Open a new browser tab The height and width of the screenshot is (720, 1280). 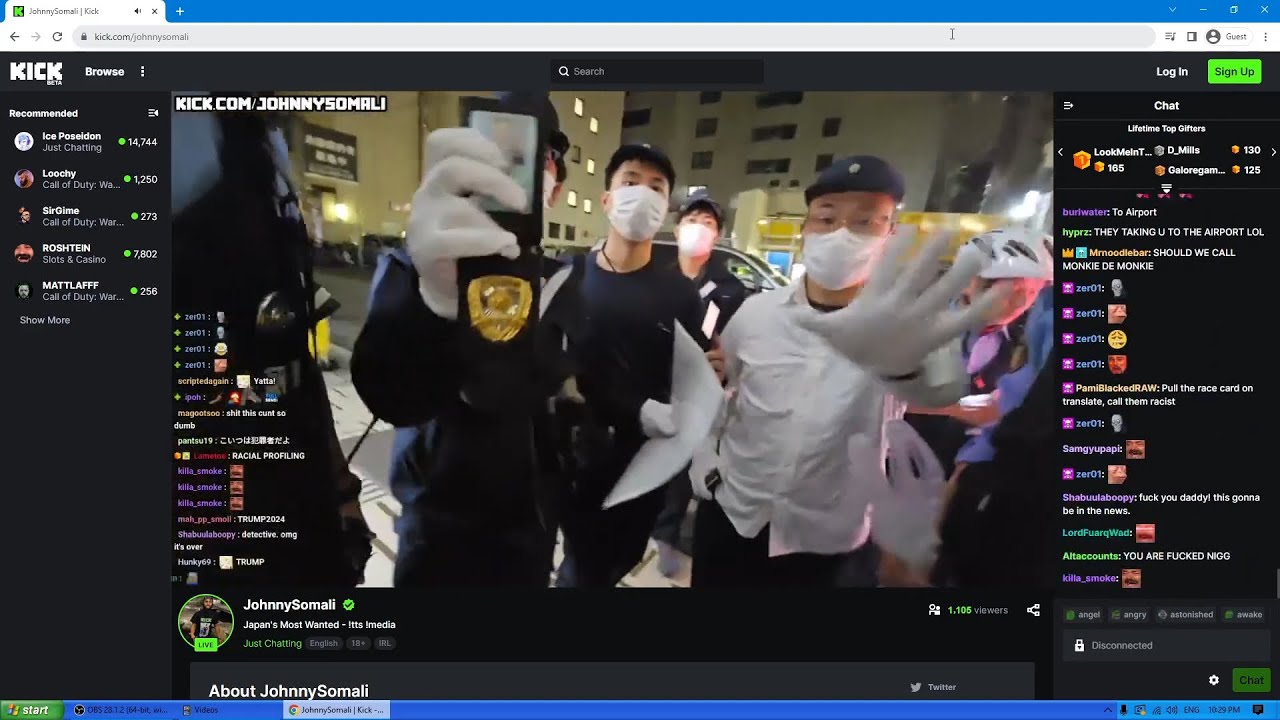pyautogui.click(x=180, y=11)
